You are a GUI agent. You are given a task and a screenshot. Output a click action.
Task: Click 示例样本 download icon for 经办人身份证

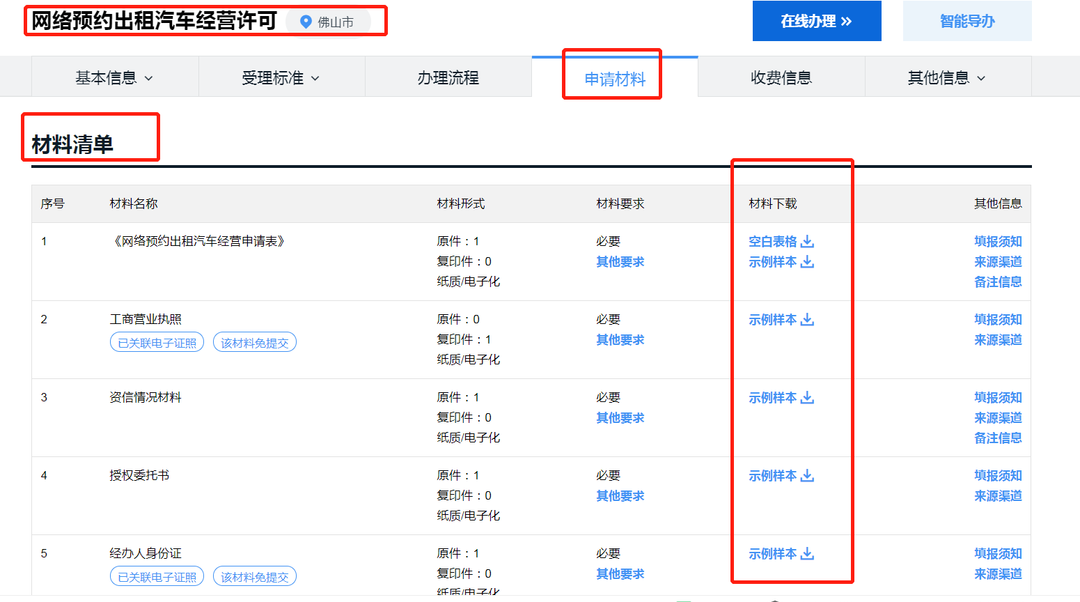click(808, 554)
